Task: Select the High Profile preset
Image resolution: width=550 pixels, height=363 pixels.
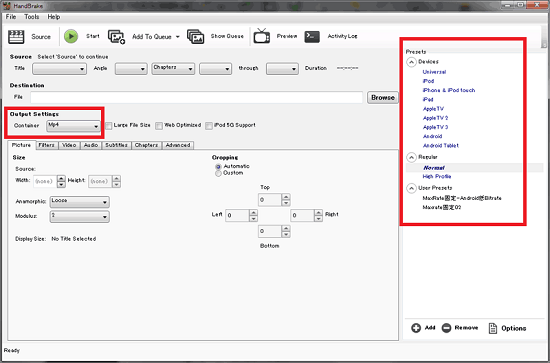Action: click(x=437, y=176)
